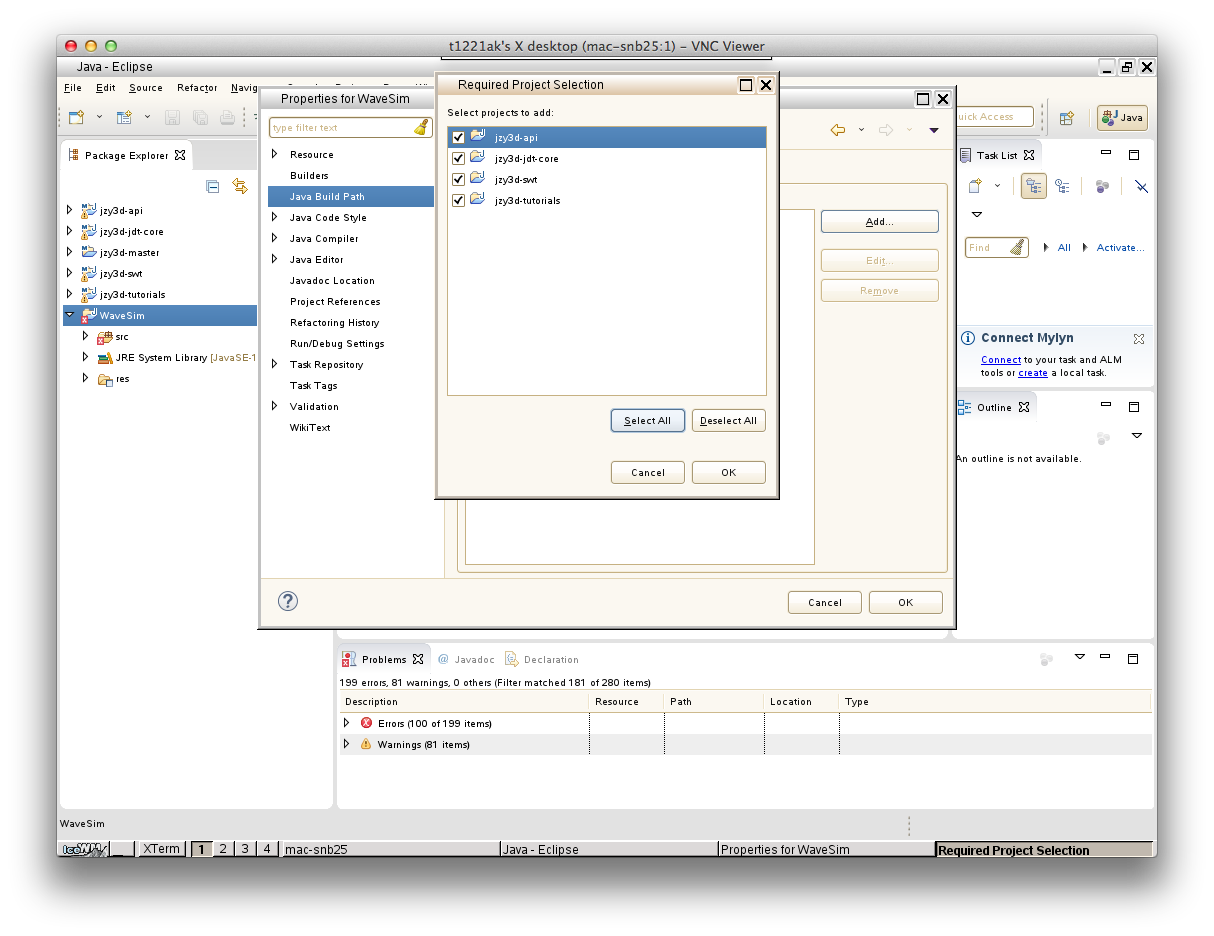Click the back arrow in the Properties dialog
Image resolution: width=1214 pixels, height=936 pixels.
tap(838, 130)
